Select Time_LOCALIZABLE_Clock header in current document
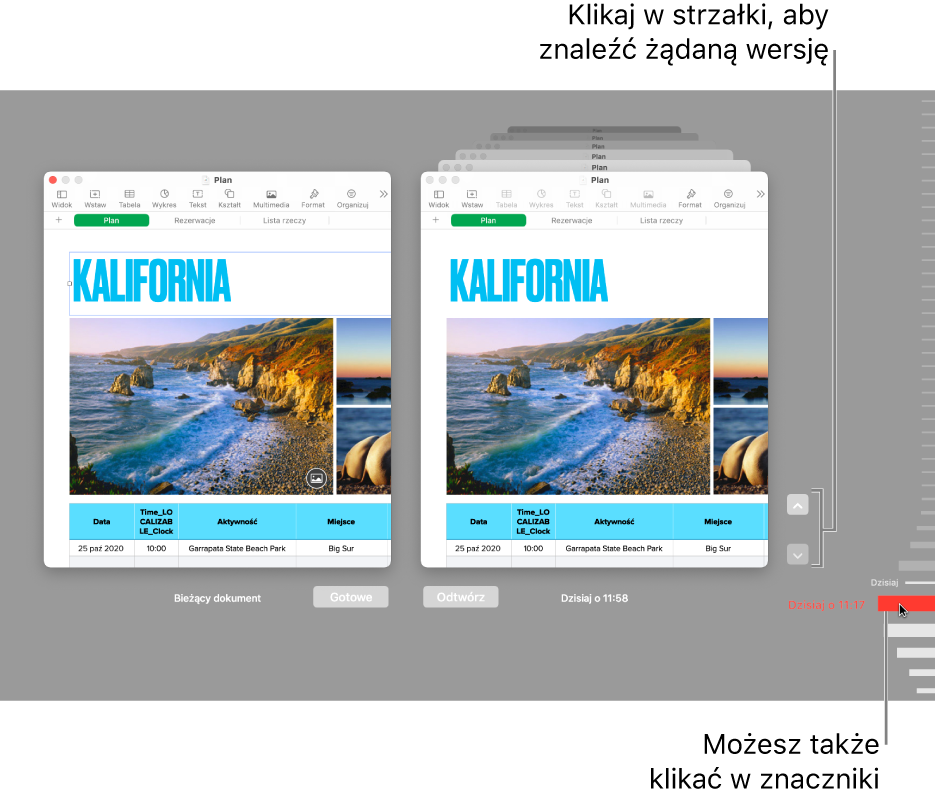The width and height of the screenshot is (935, 806). [156, 522]
